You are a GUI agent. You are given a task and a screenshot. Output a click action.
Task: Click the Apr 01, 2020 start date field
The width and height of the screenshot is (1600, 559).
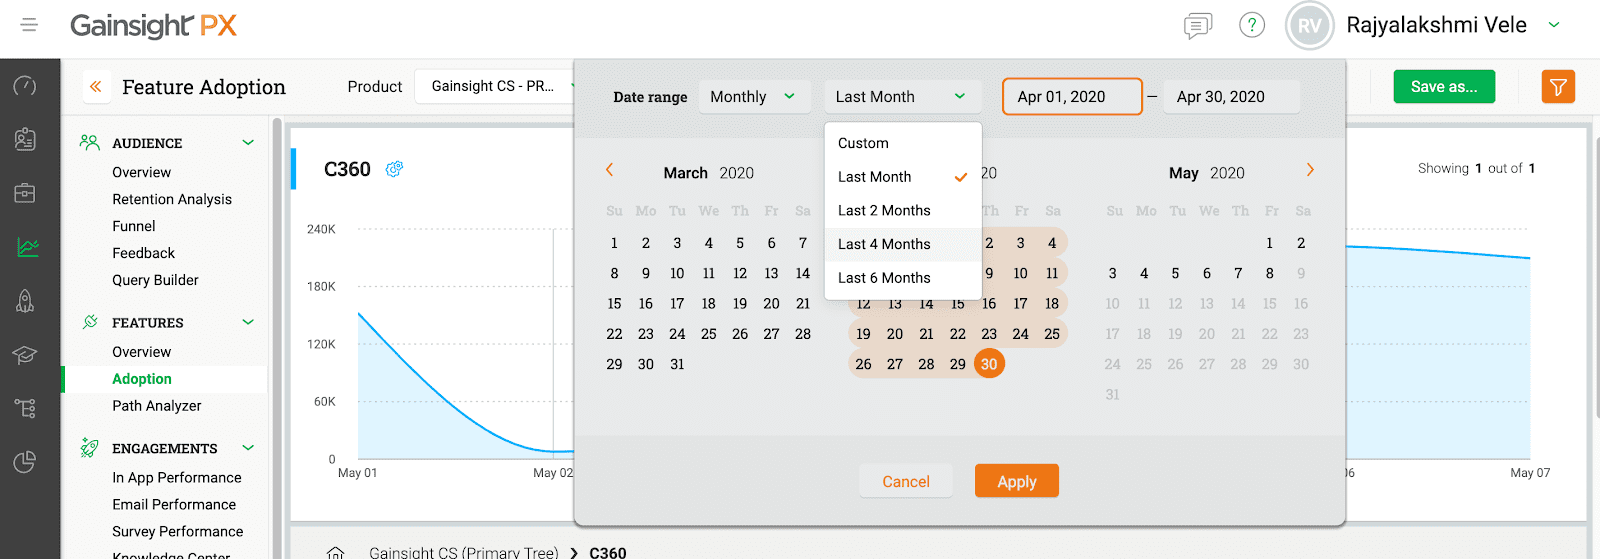[x=1071, y=97]
